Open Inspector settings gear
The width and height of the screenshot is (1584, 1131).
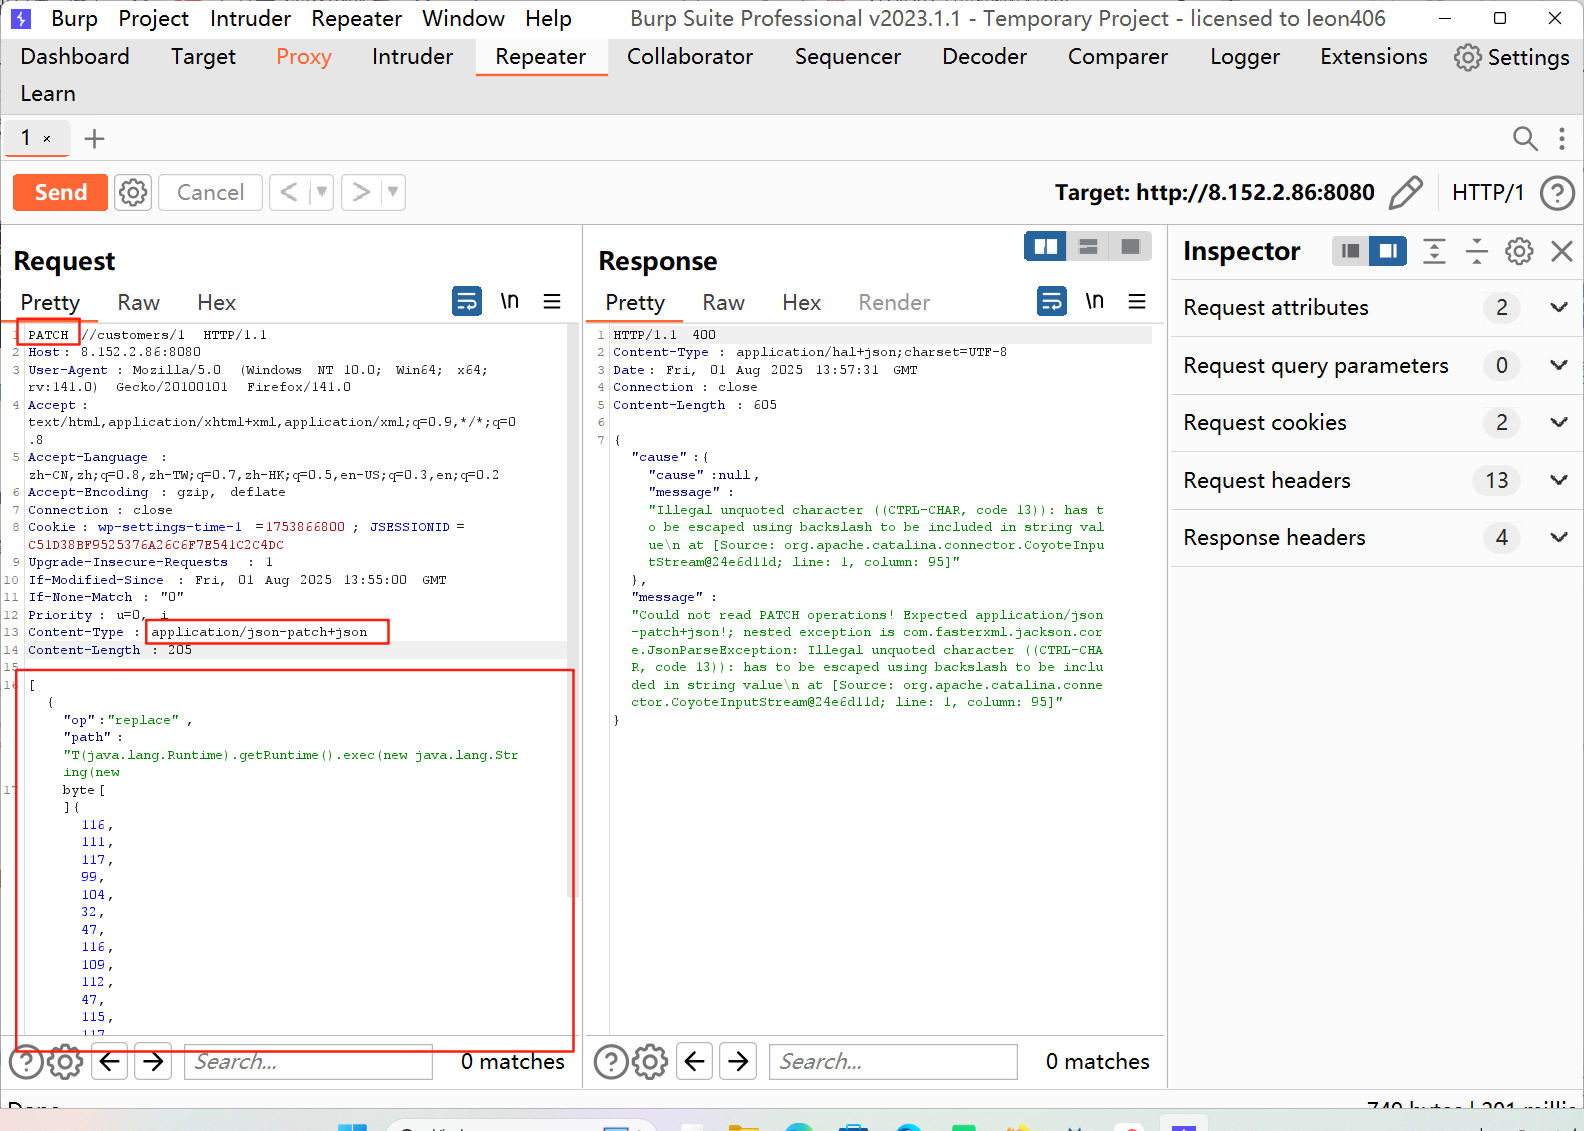click(x=1519, y=251)
